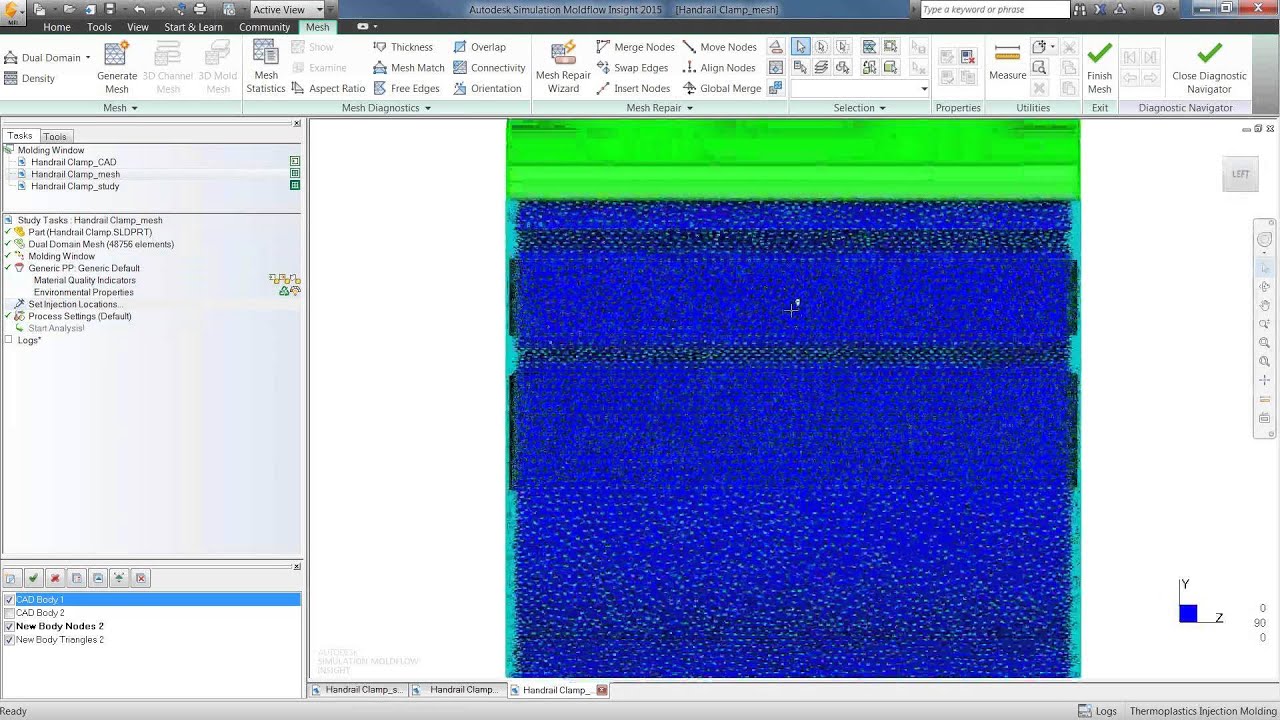This screenshot has height=720, width=1280.
Task: Click the green checkmark activate layer icon
Action: coord(33,578)
